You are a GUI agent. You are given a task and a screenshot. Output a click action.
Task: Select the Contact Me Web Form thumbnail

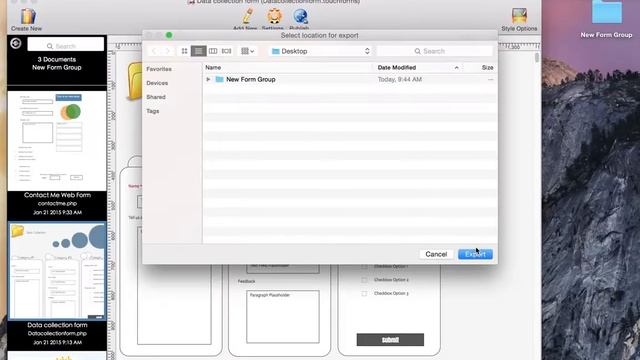pos(57,140)
